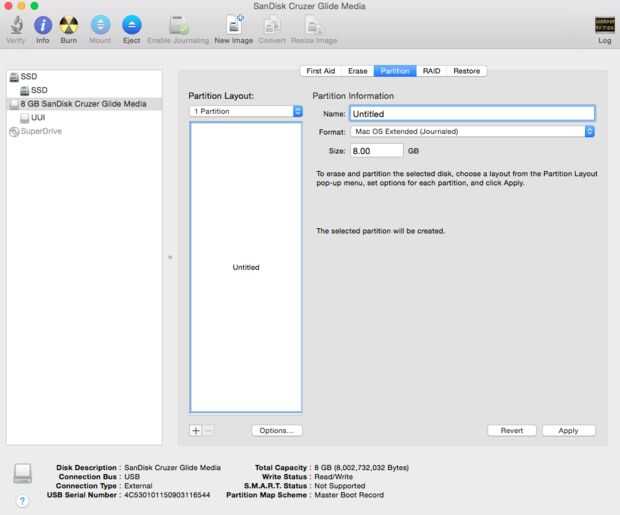Click the Resize Image toolbar icon
Screen dimensions: 620x515
coord(314,25)
